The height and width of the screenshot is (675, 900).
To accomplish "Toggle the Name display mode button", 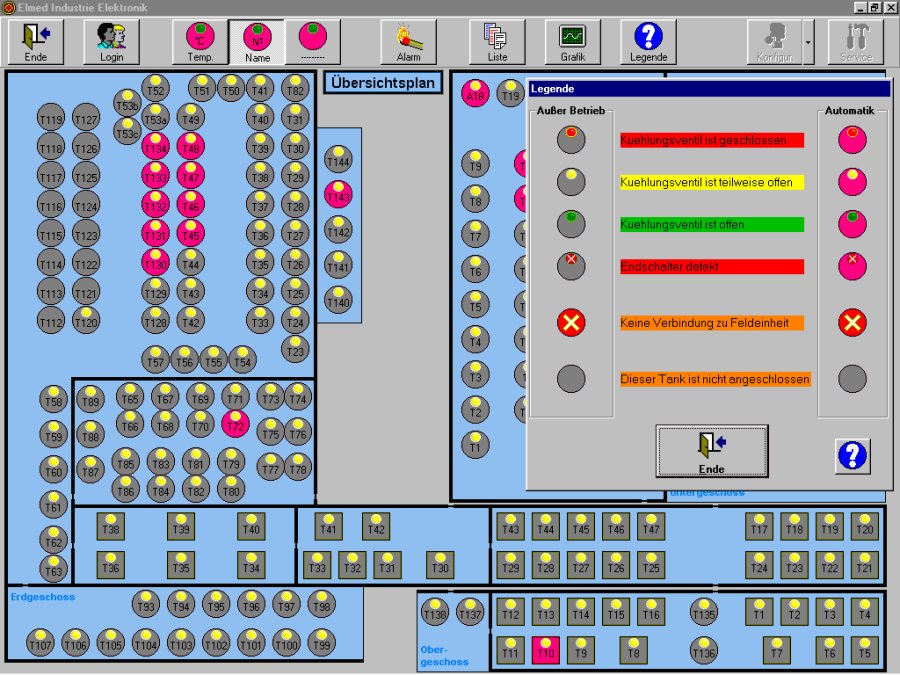I will tap(256, 41).
